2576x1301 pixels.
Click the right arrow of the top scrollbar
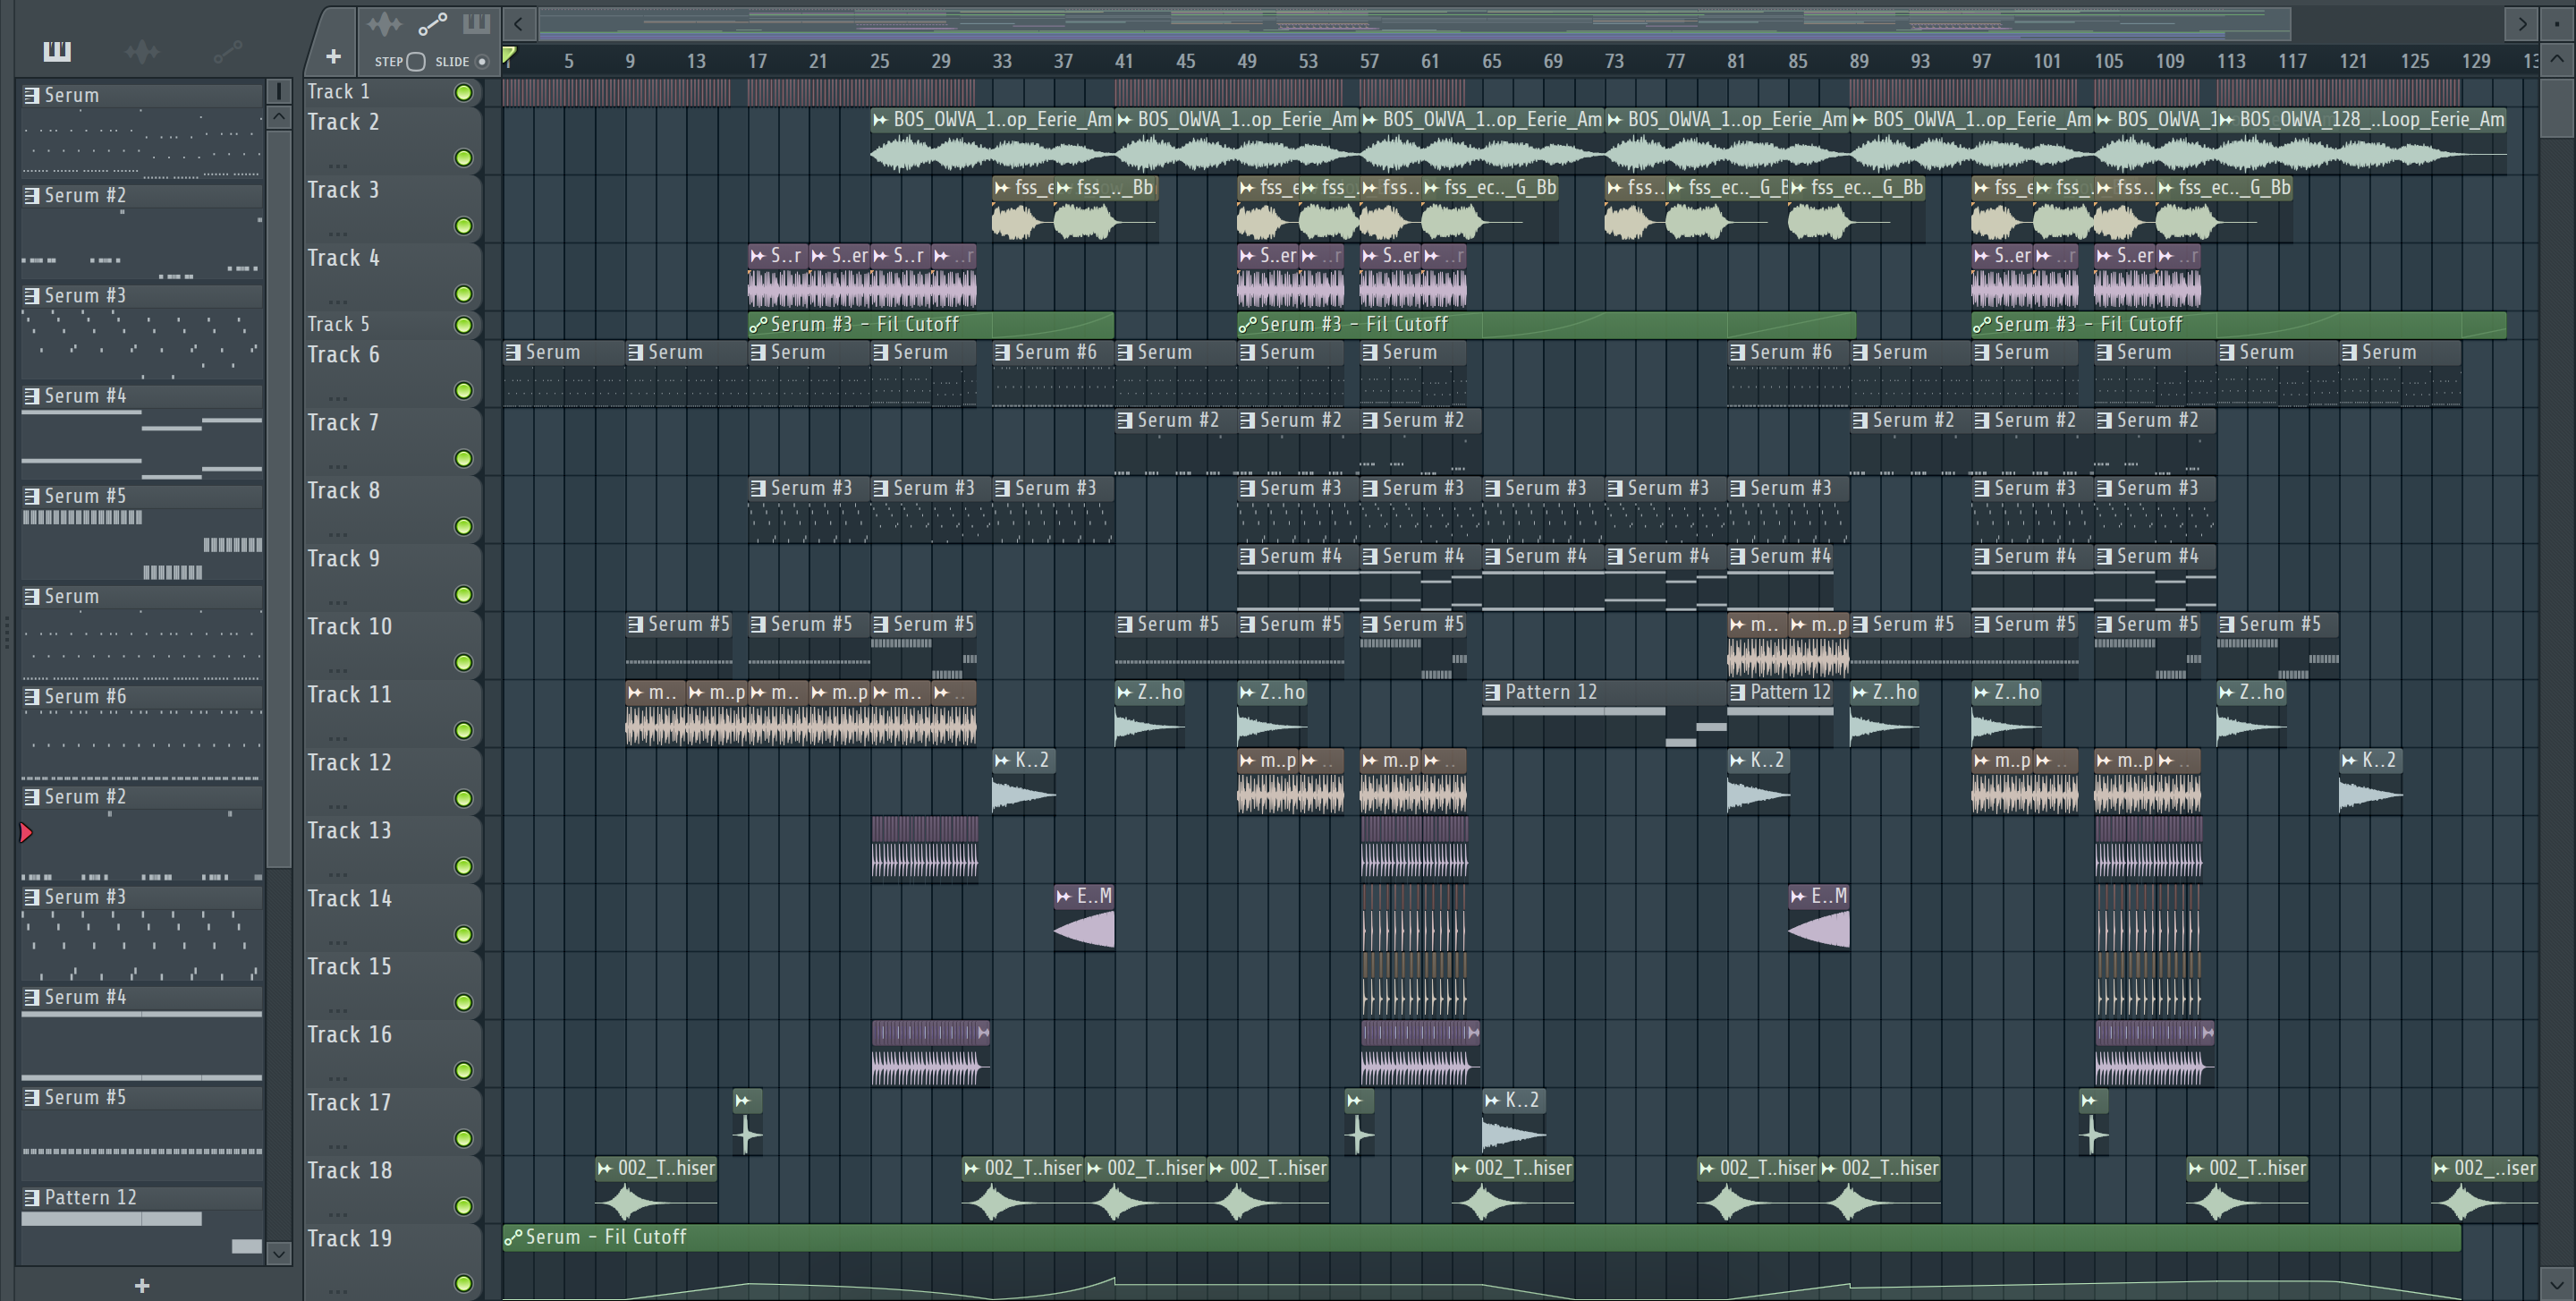[2521, 23]
